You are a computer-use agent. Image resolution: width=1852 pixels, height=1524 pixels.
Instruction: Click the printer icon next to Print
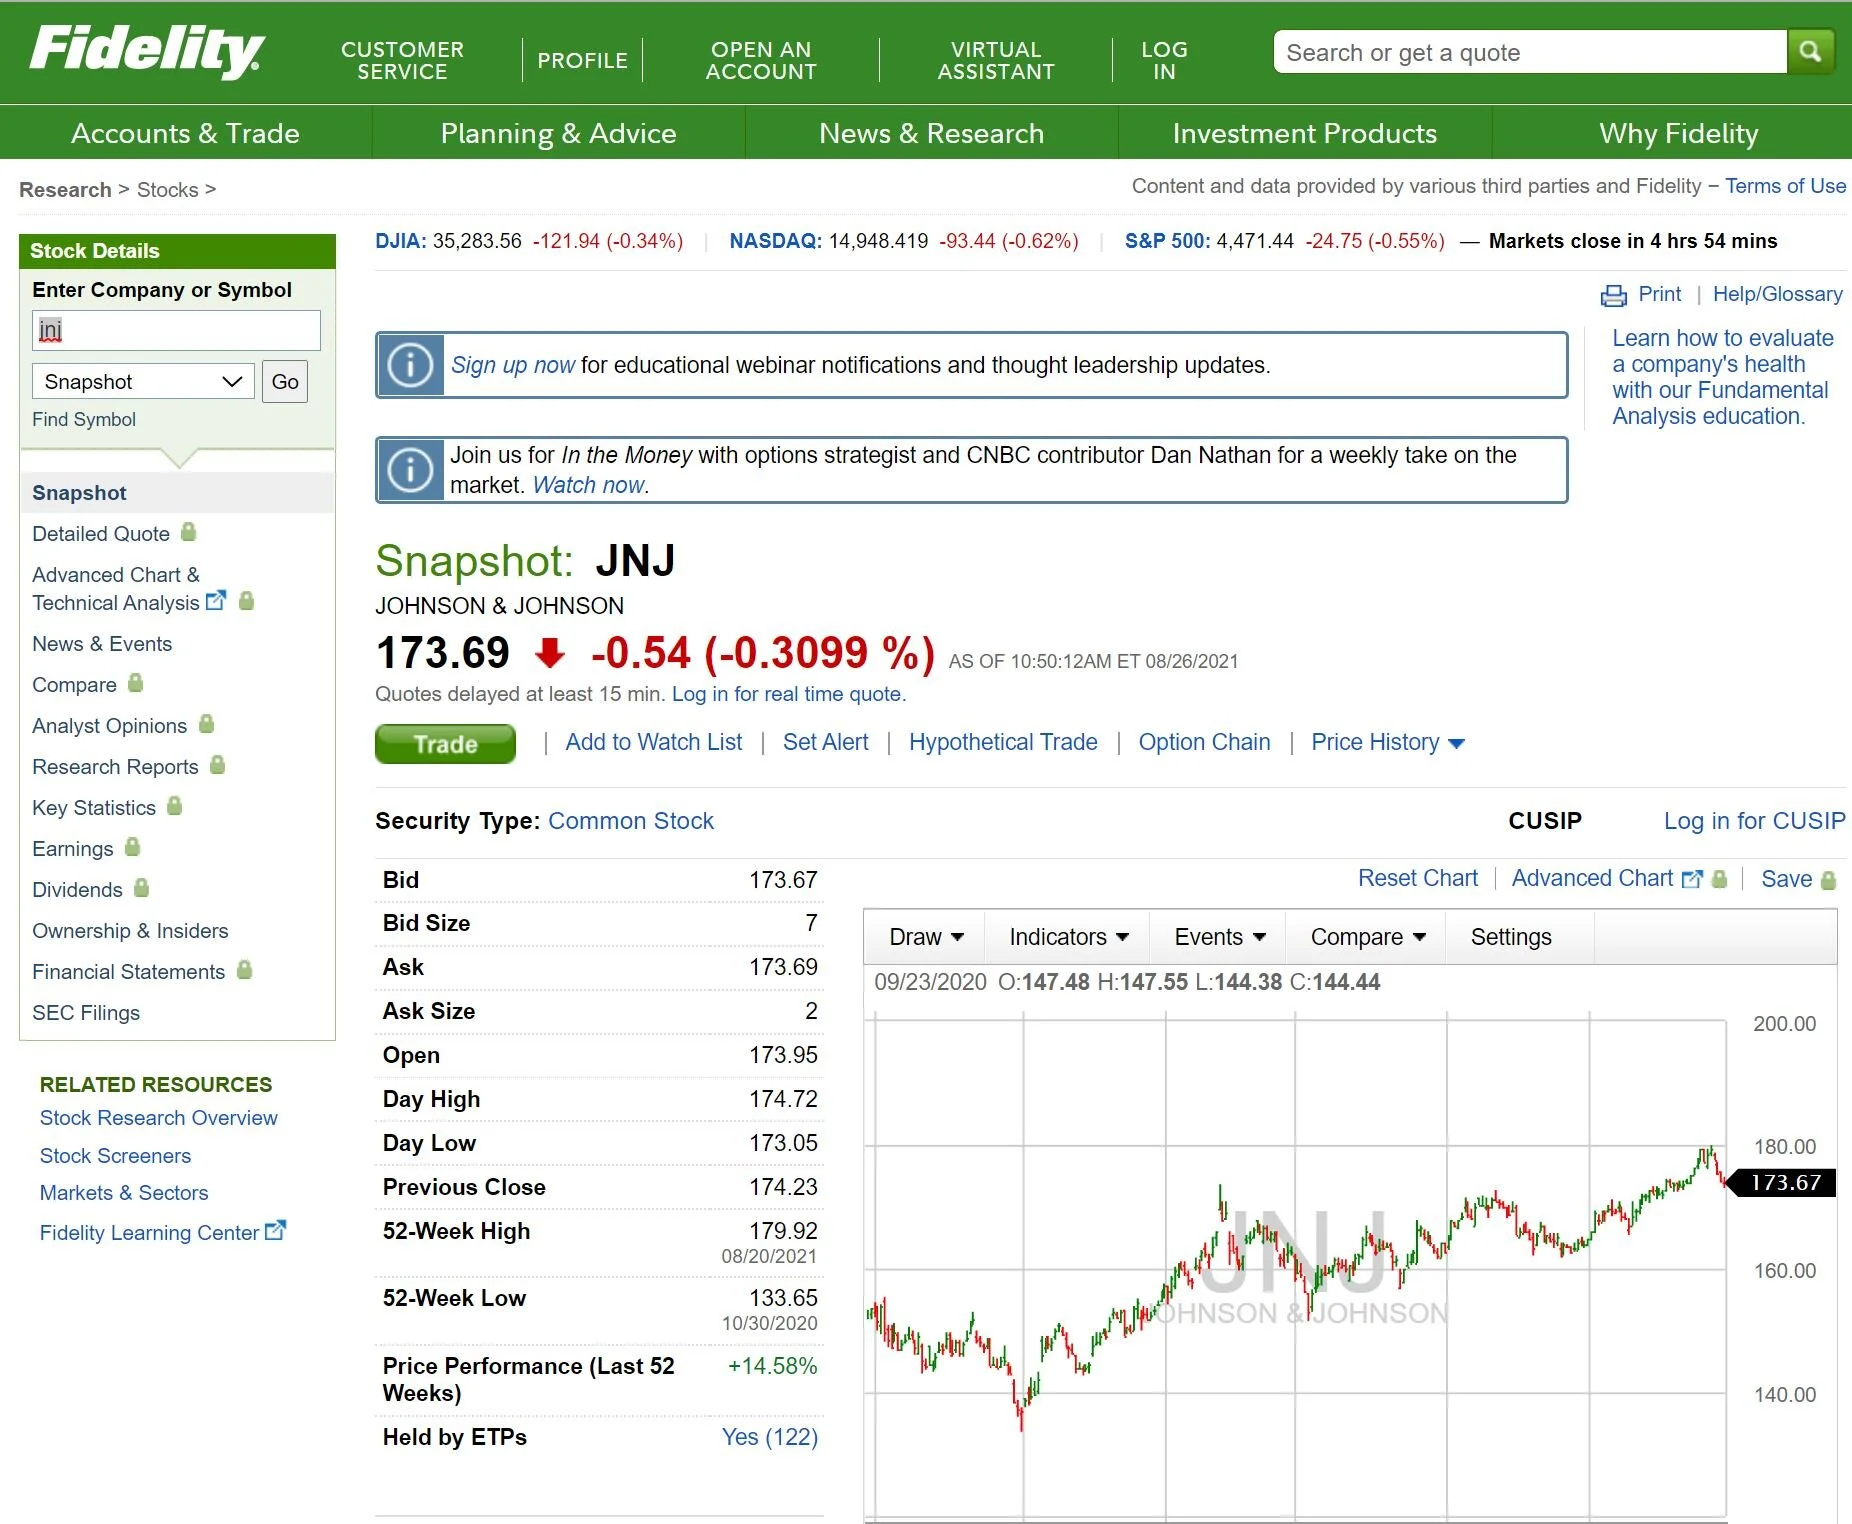point(1613,295)
